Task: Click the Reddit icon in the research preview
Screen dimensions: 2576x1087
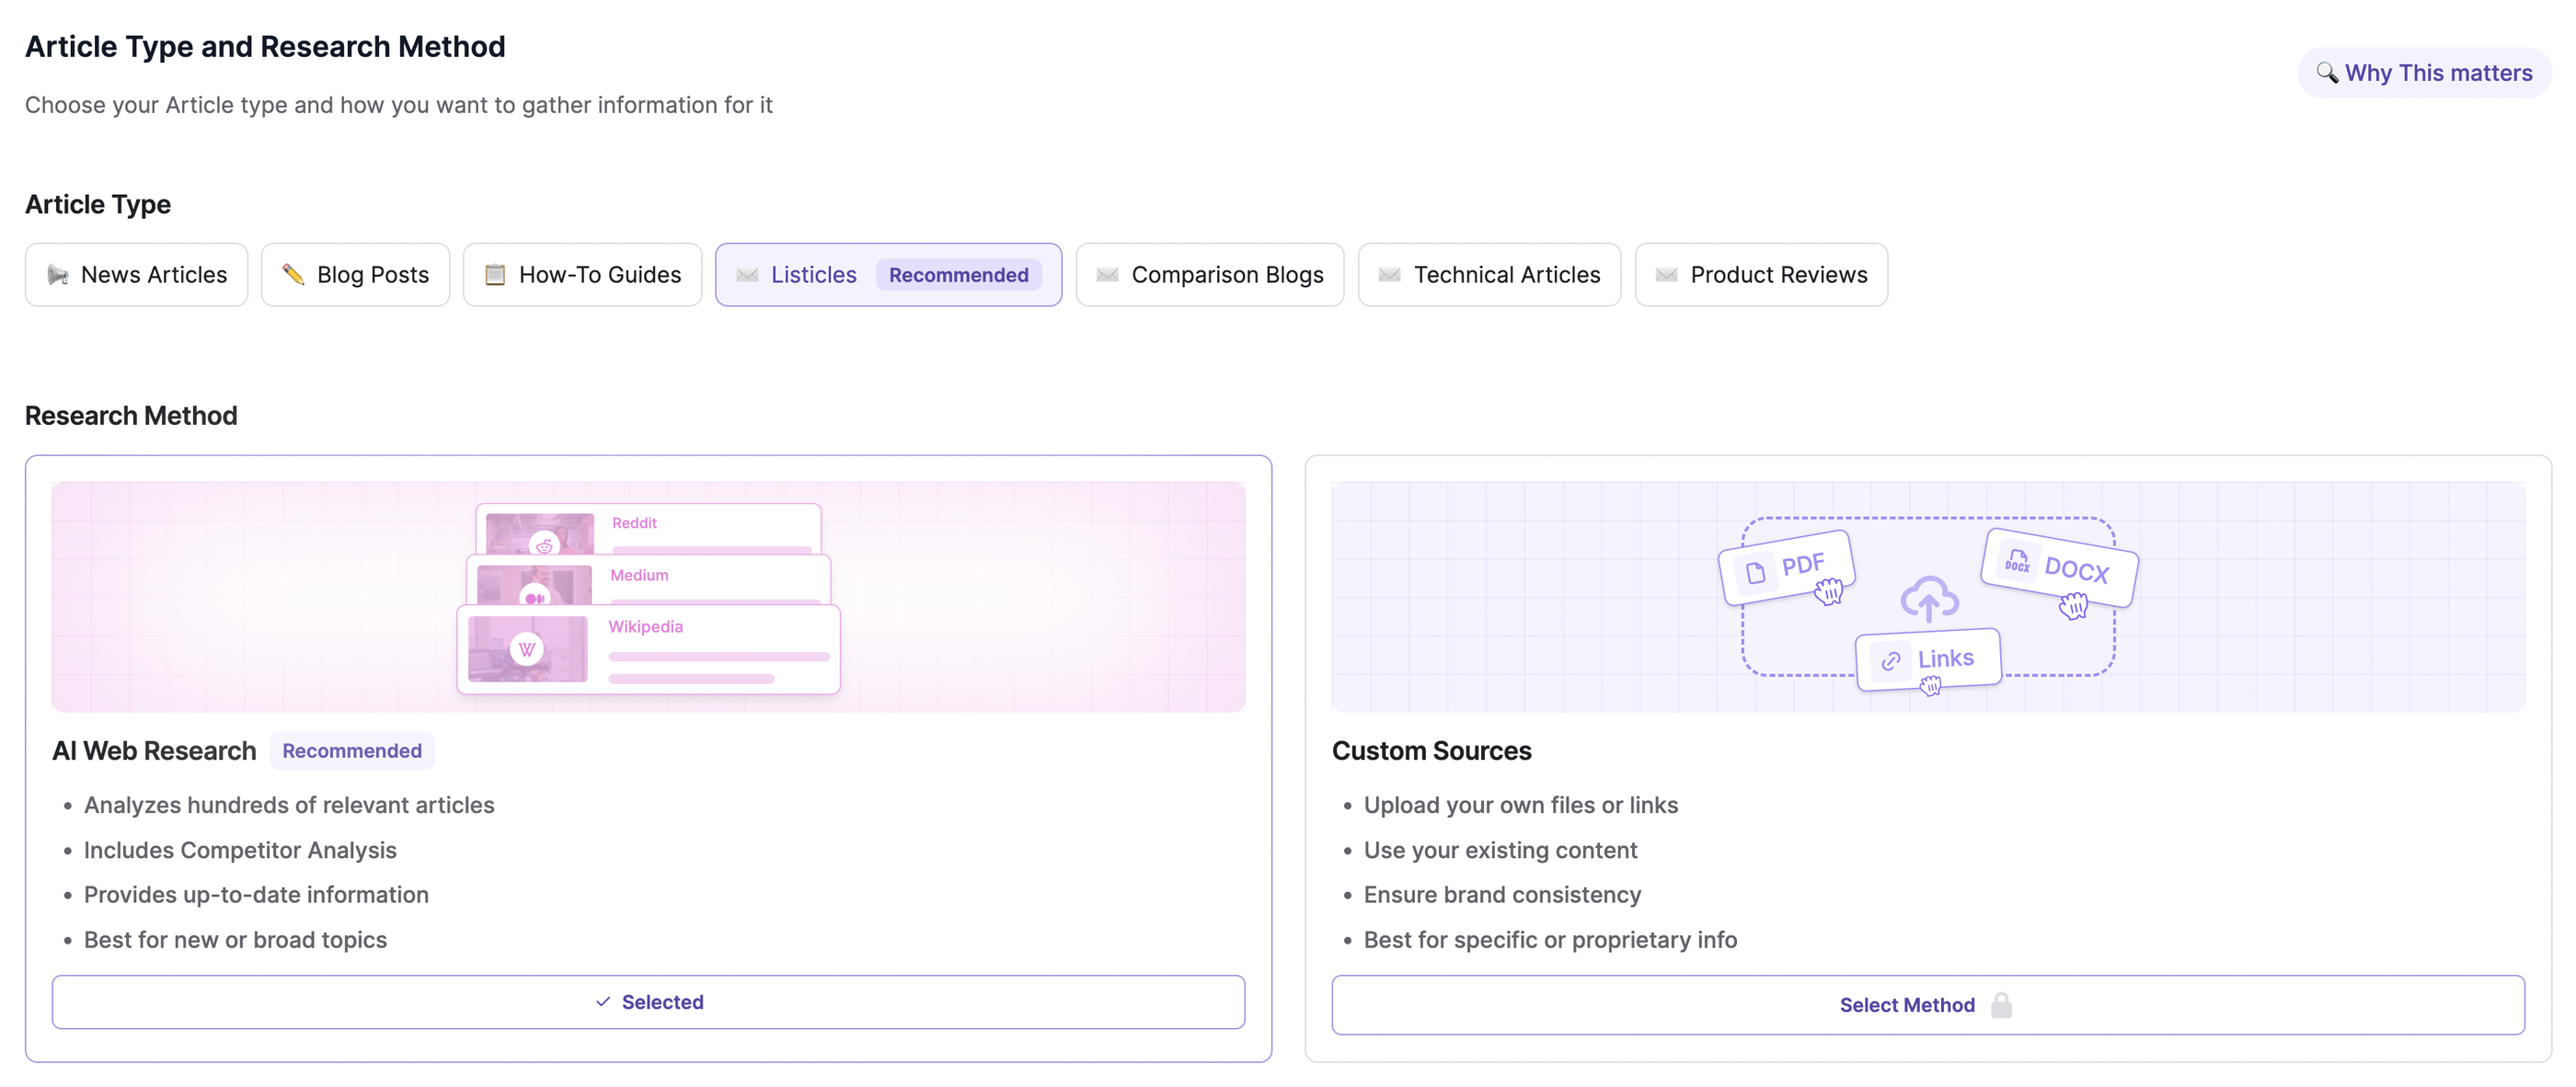Action: tap(543, 546)
